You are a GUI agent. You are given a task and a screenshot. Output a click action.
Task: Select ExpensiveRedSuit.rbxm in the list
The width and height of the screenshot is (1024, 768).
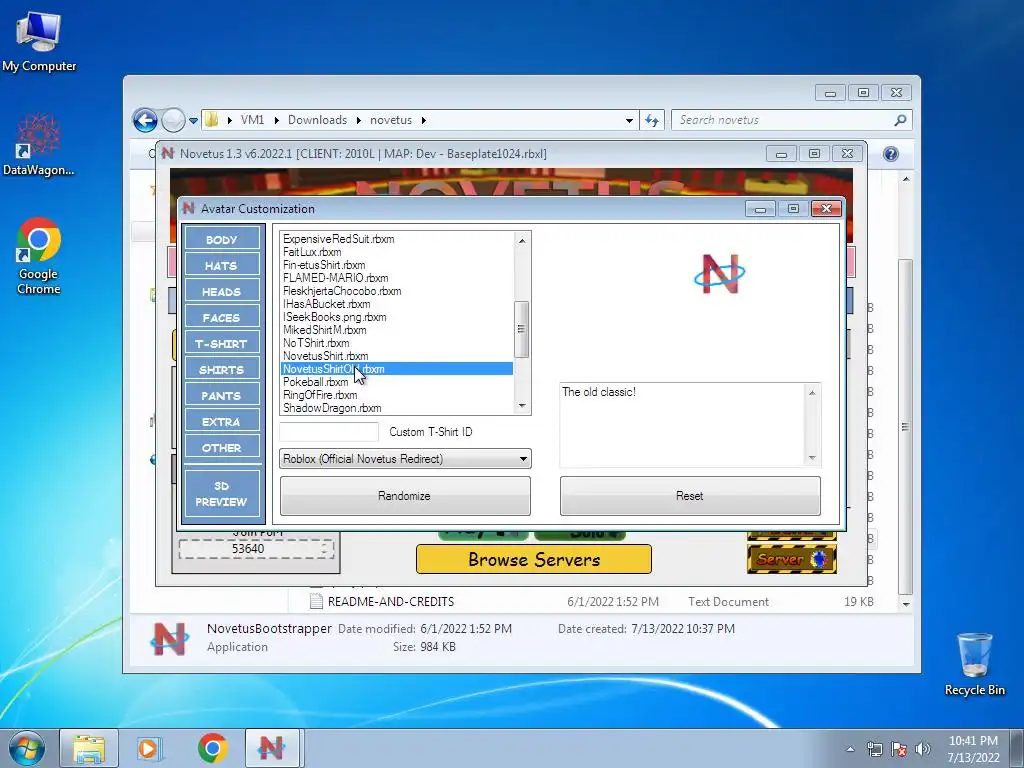coord(396,239)
